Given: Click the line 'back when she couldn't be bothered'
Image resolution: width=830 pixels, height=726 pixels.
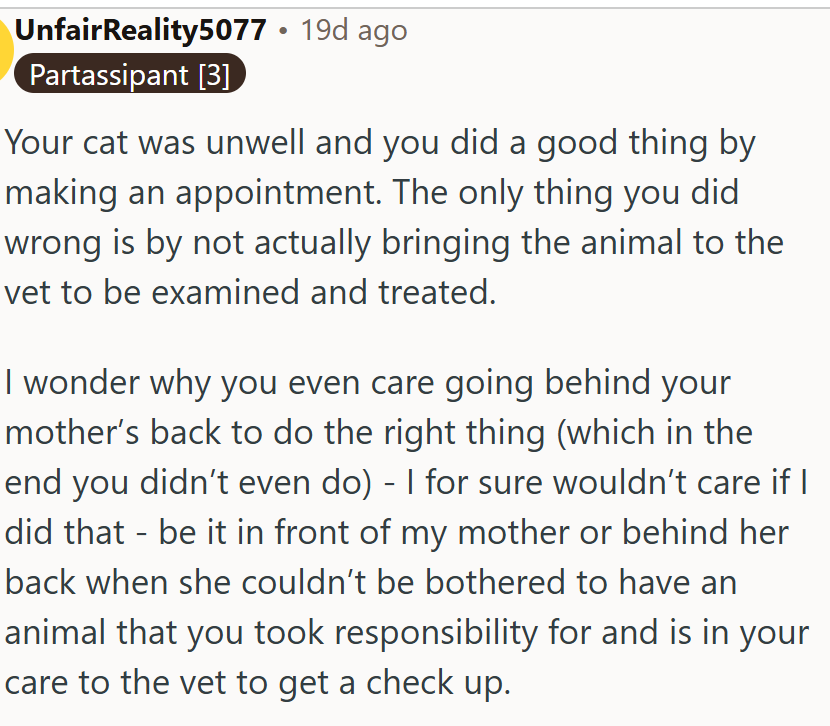Looking at the screenshot, I should point(371,583).
